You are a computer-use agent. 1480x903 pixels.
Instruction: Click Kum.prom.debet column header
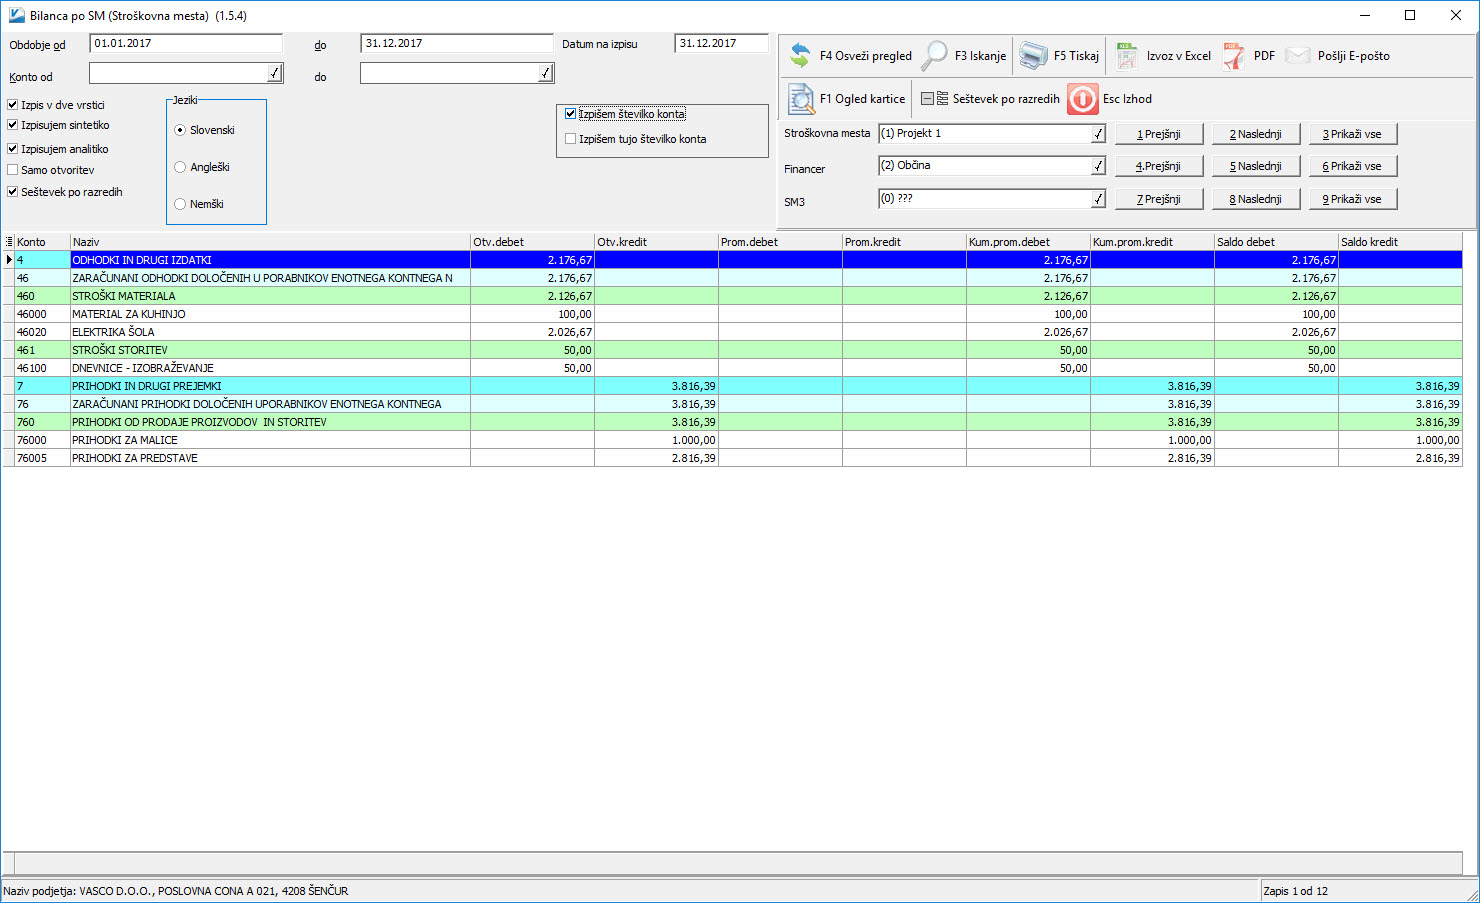tap(1028, 242)
